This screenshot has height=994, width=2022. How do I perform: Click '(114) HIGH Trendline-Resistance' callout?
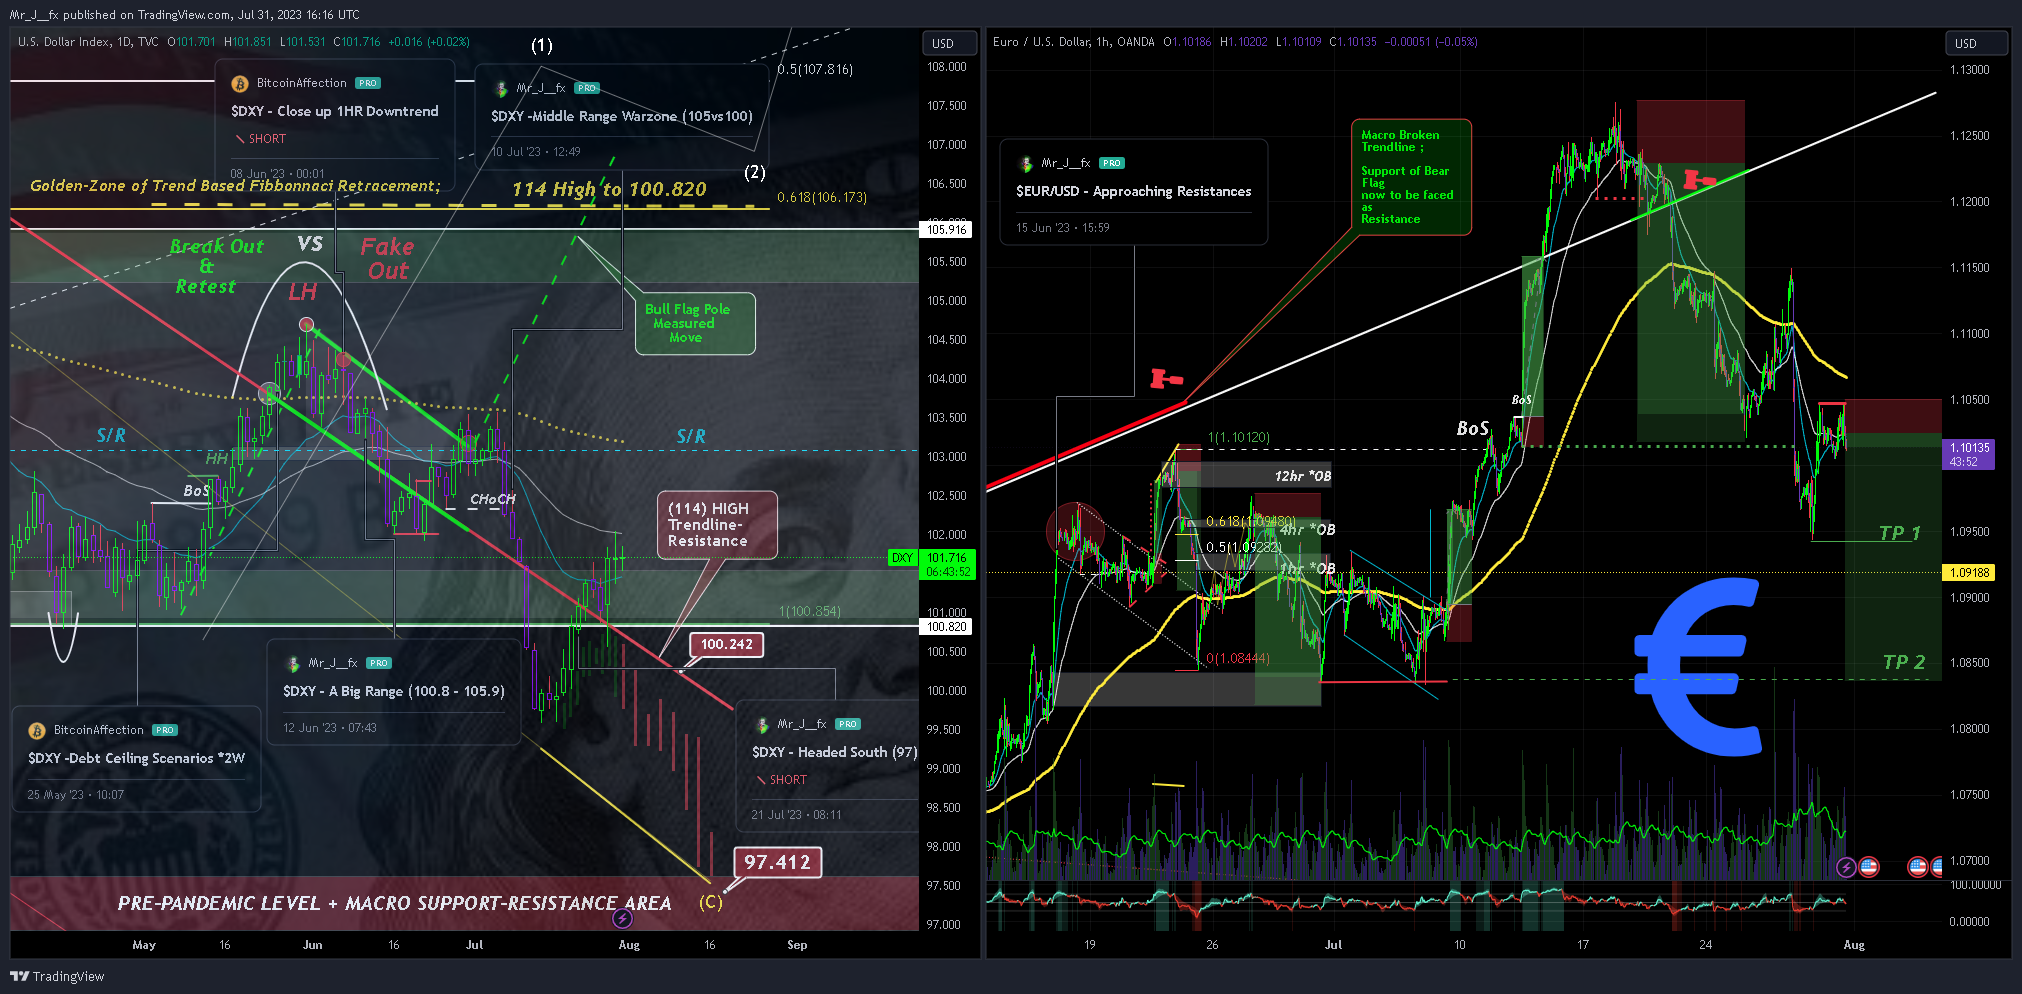pyautogui.click(x=716, y=525)
